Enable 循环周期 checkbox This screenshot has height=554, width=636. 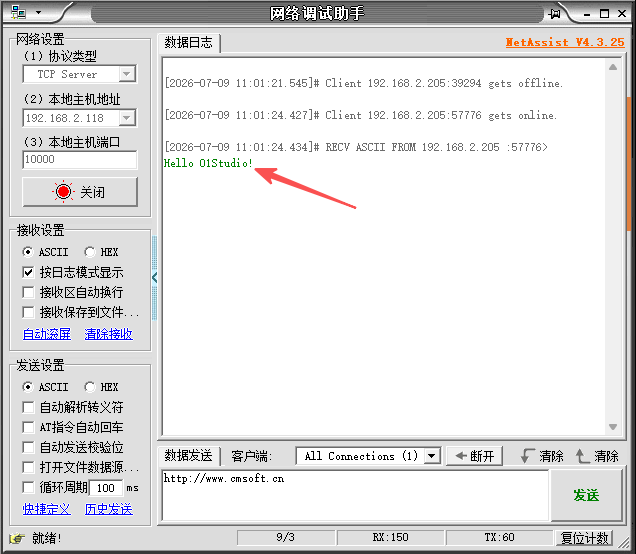point(28,487)
